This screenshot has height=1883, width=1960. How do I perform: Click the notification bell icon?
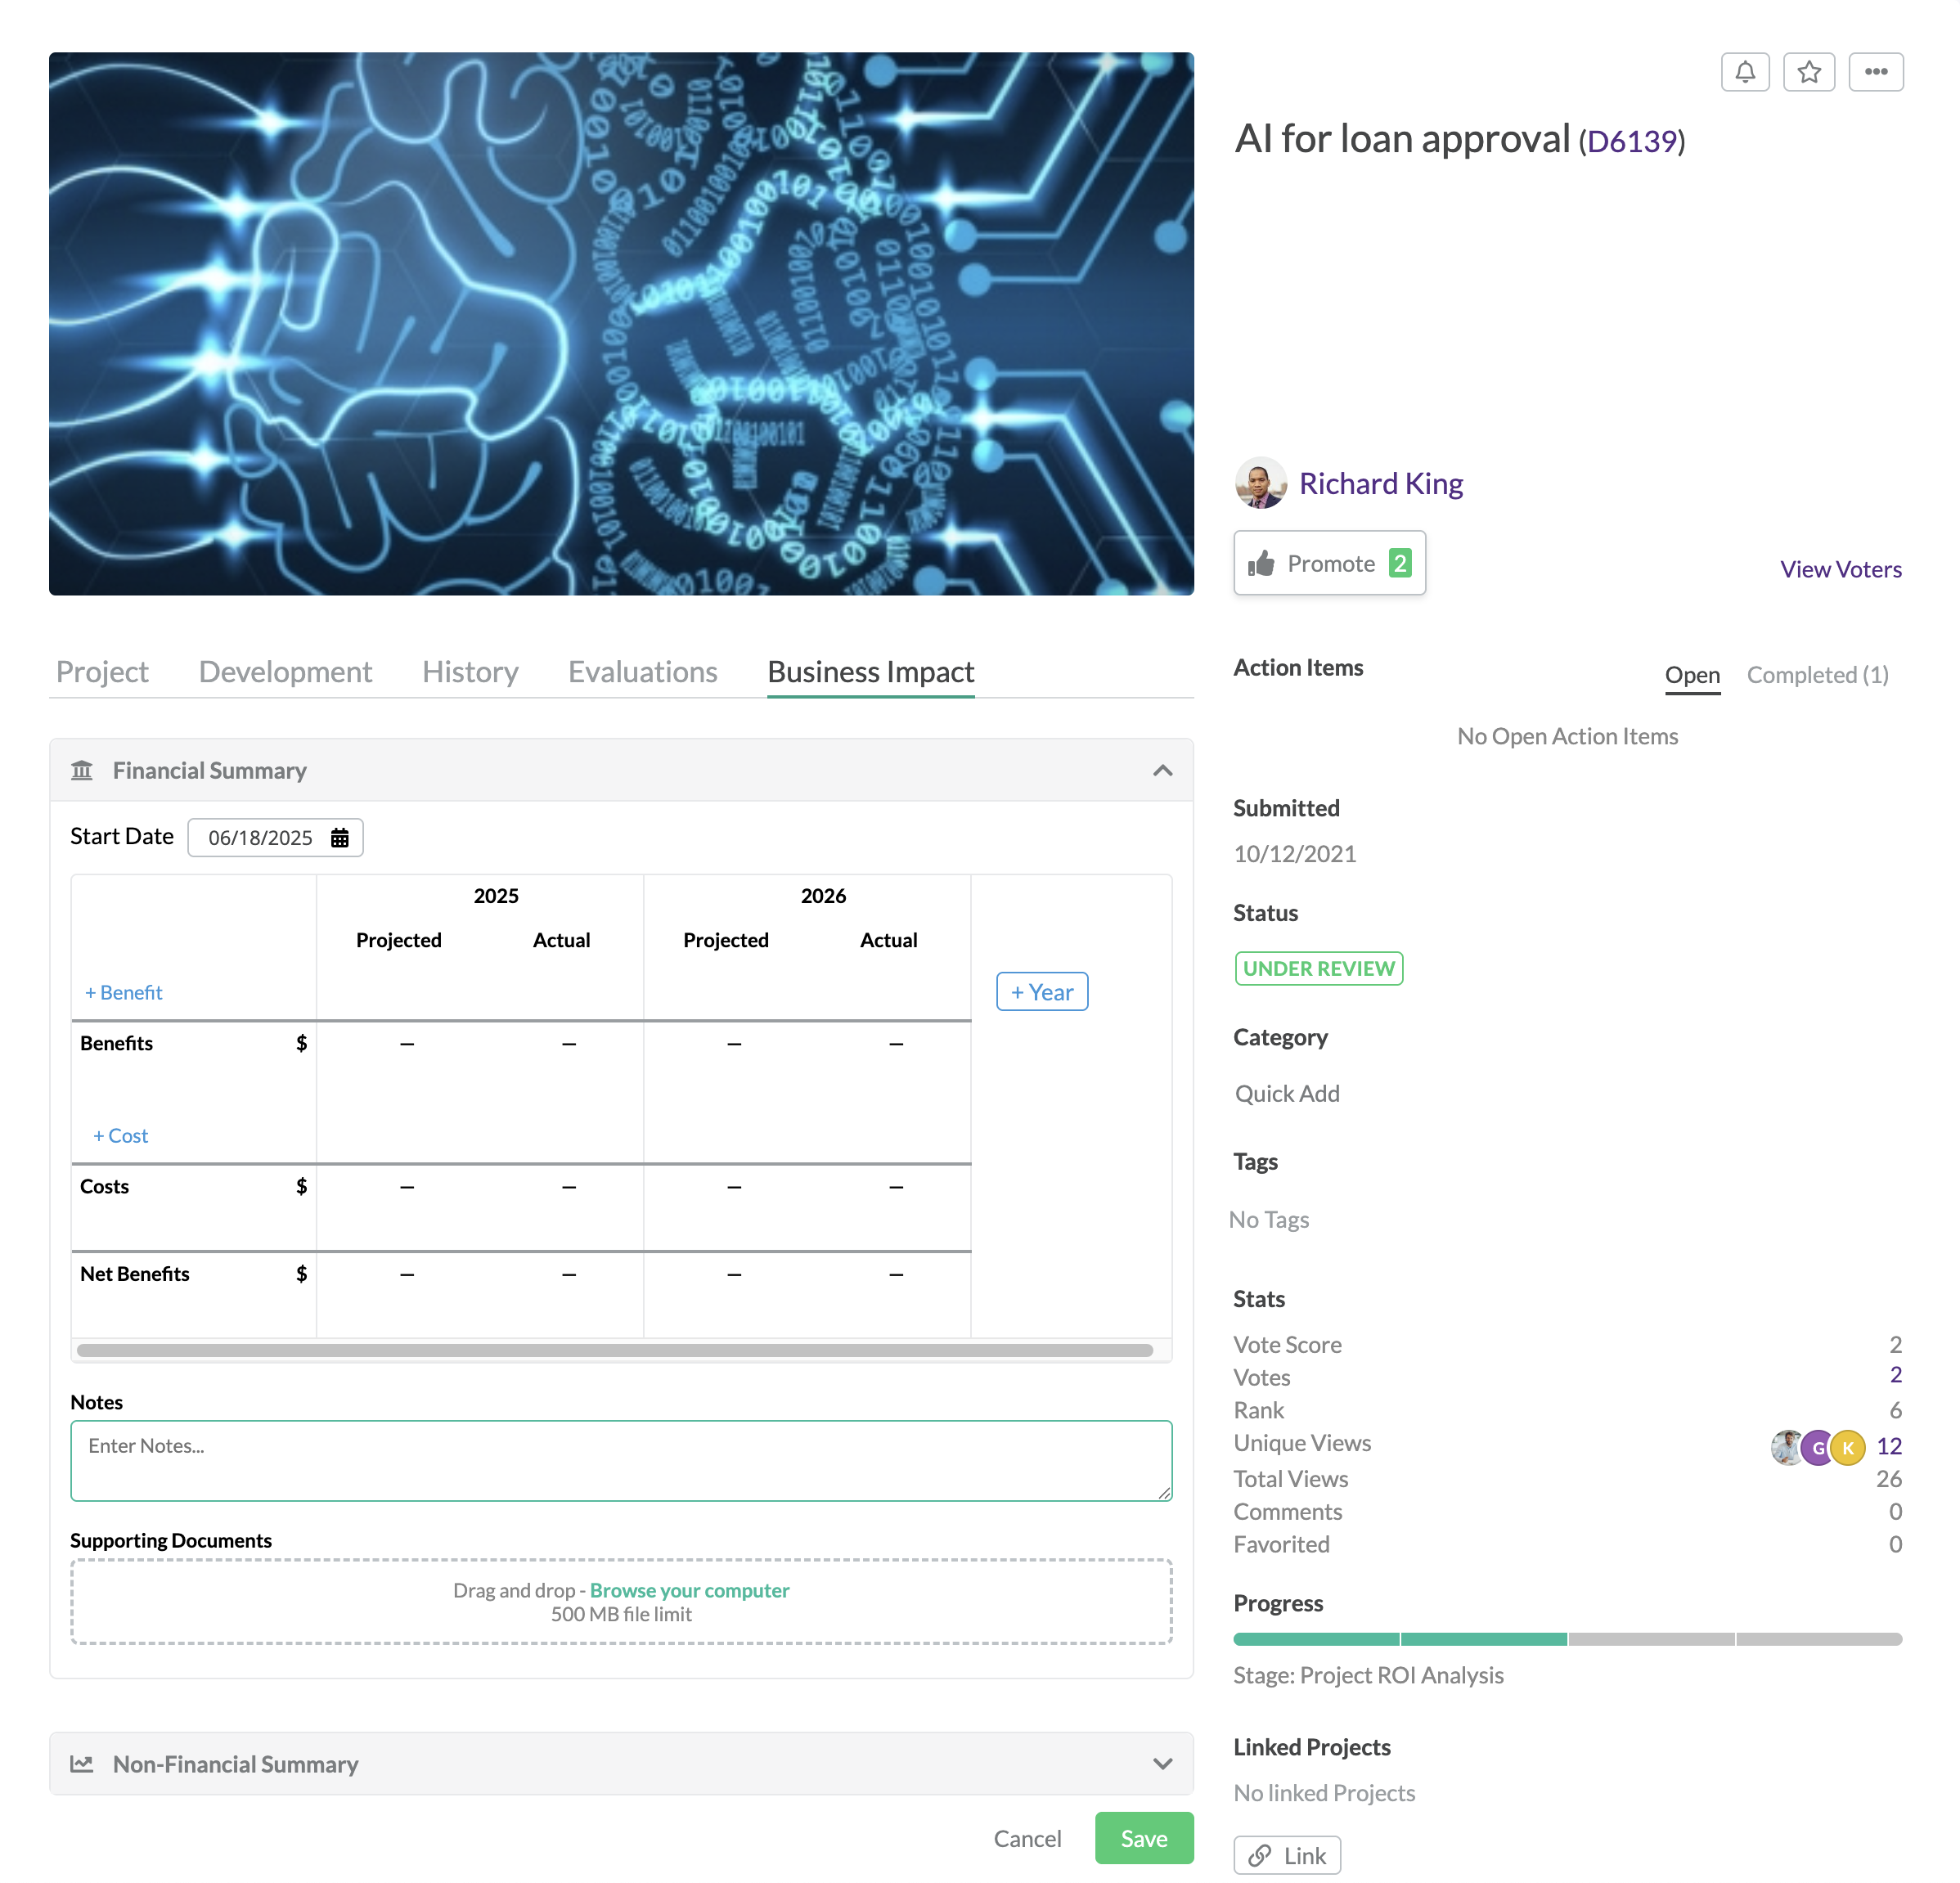pyautogui.click(x=1745, y=72)
